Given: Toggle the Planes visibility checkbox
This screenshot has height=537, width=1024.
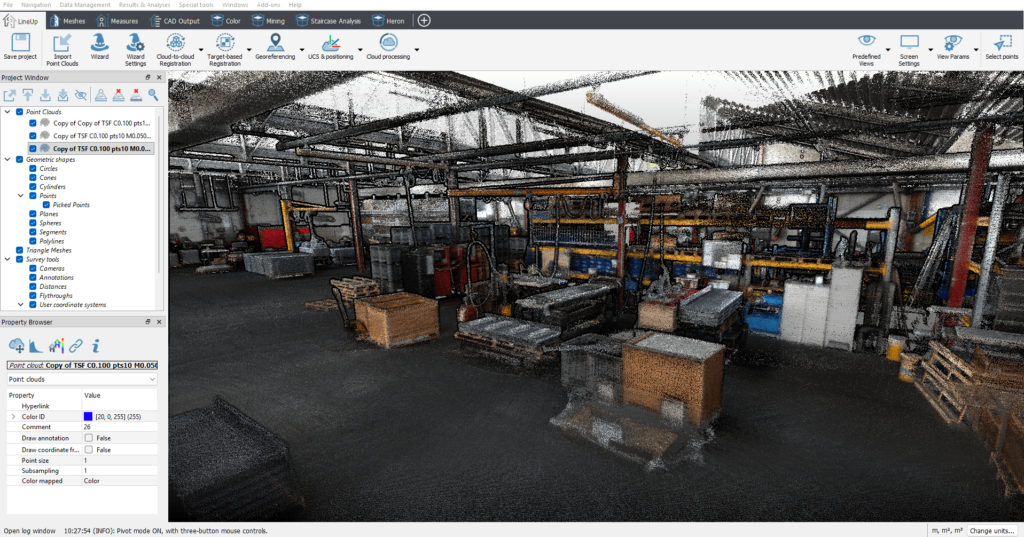Looking at the screenshot, I should tap(33, 214).
